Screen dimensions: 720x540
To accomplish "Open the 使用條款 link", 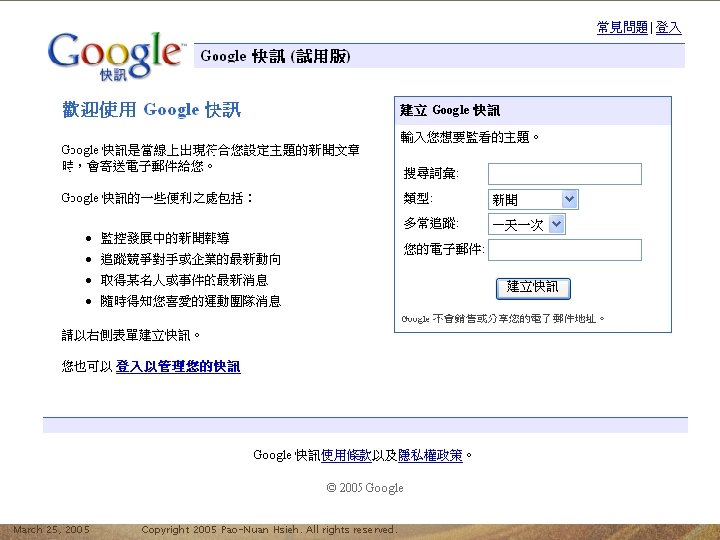I will point(346,455).
